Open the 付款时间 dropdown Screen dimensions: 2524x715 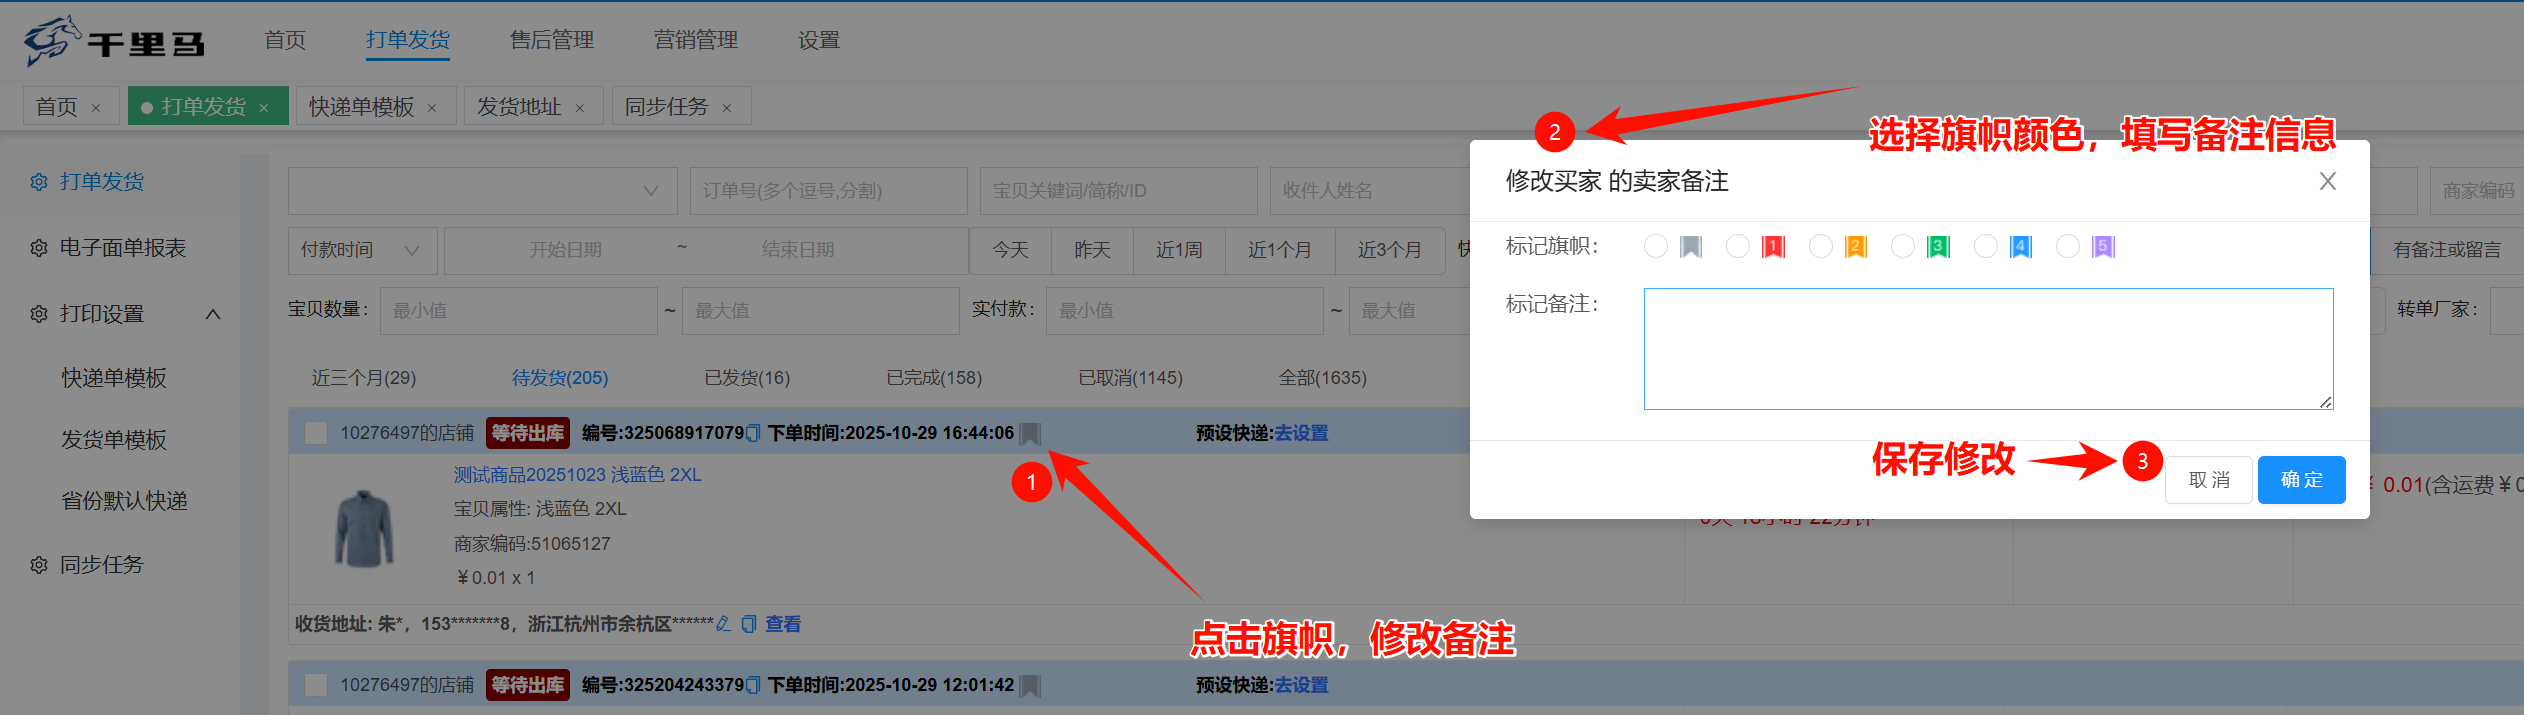(x=362, y=250)
